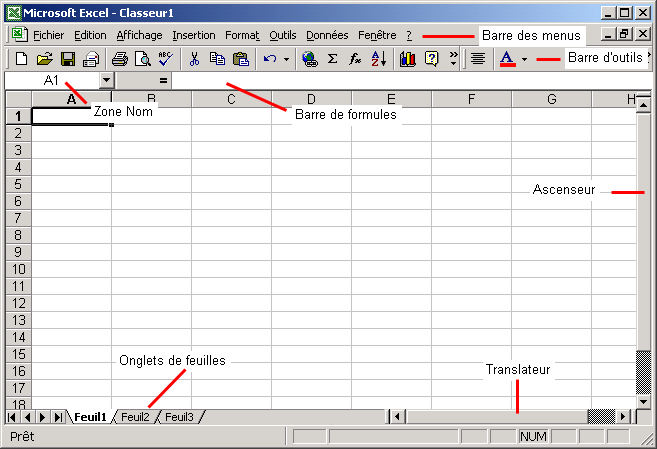Click the vertical scrollbar down arrow
Image resolution: width=657 pixels, height=449 pixels.
tap(644, 402)
